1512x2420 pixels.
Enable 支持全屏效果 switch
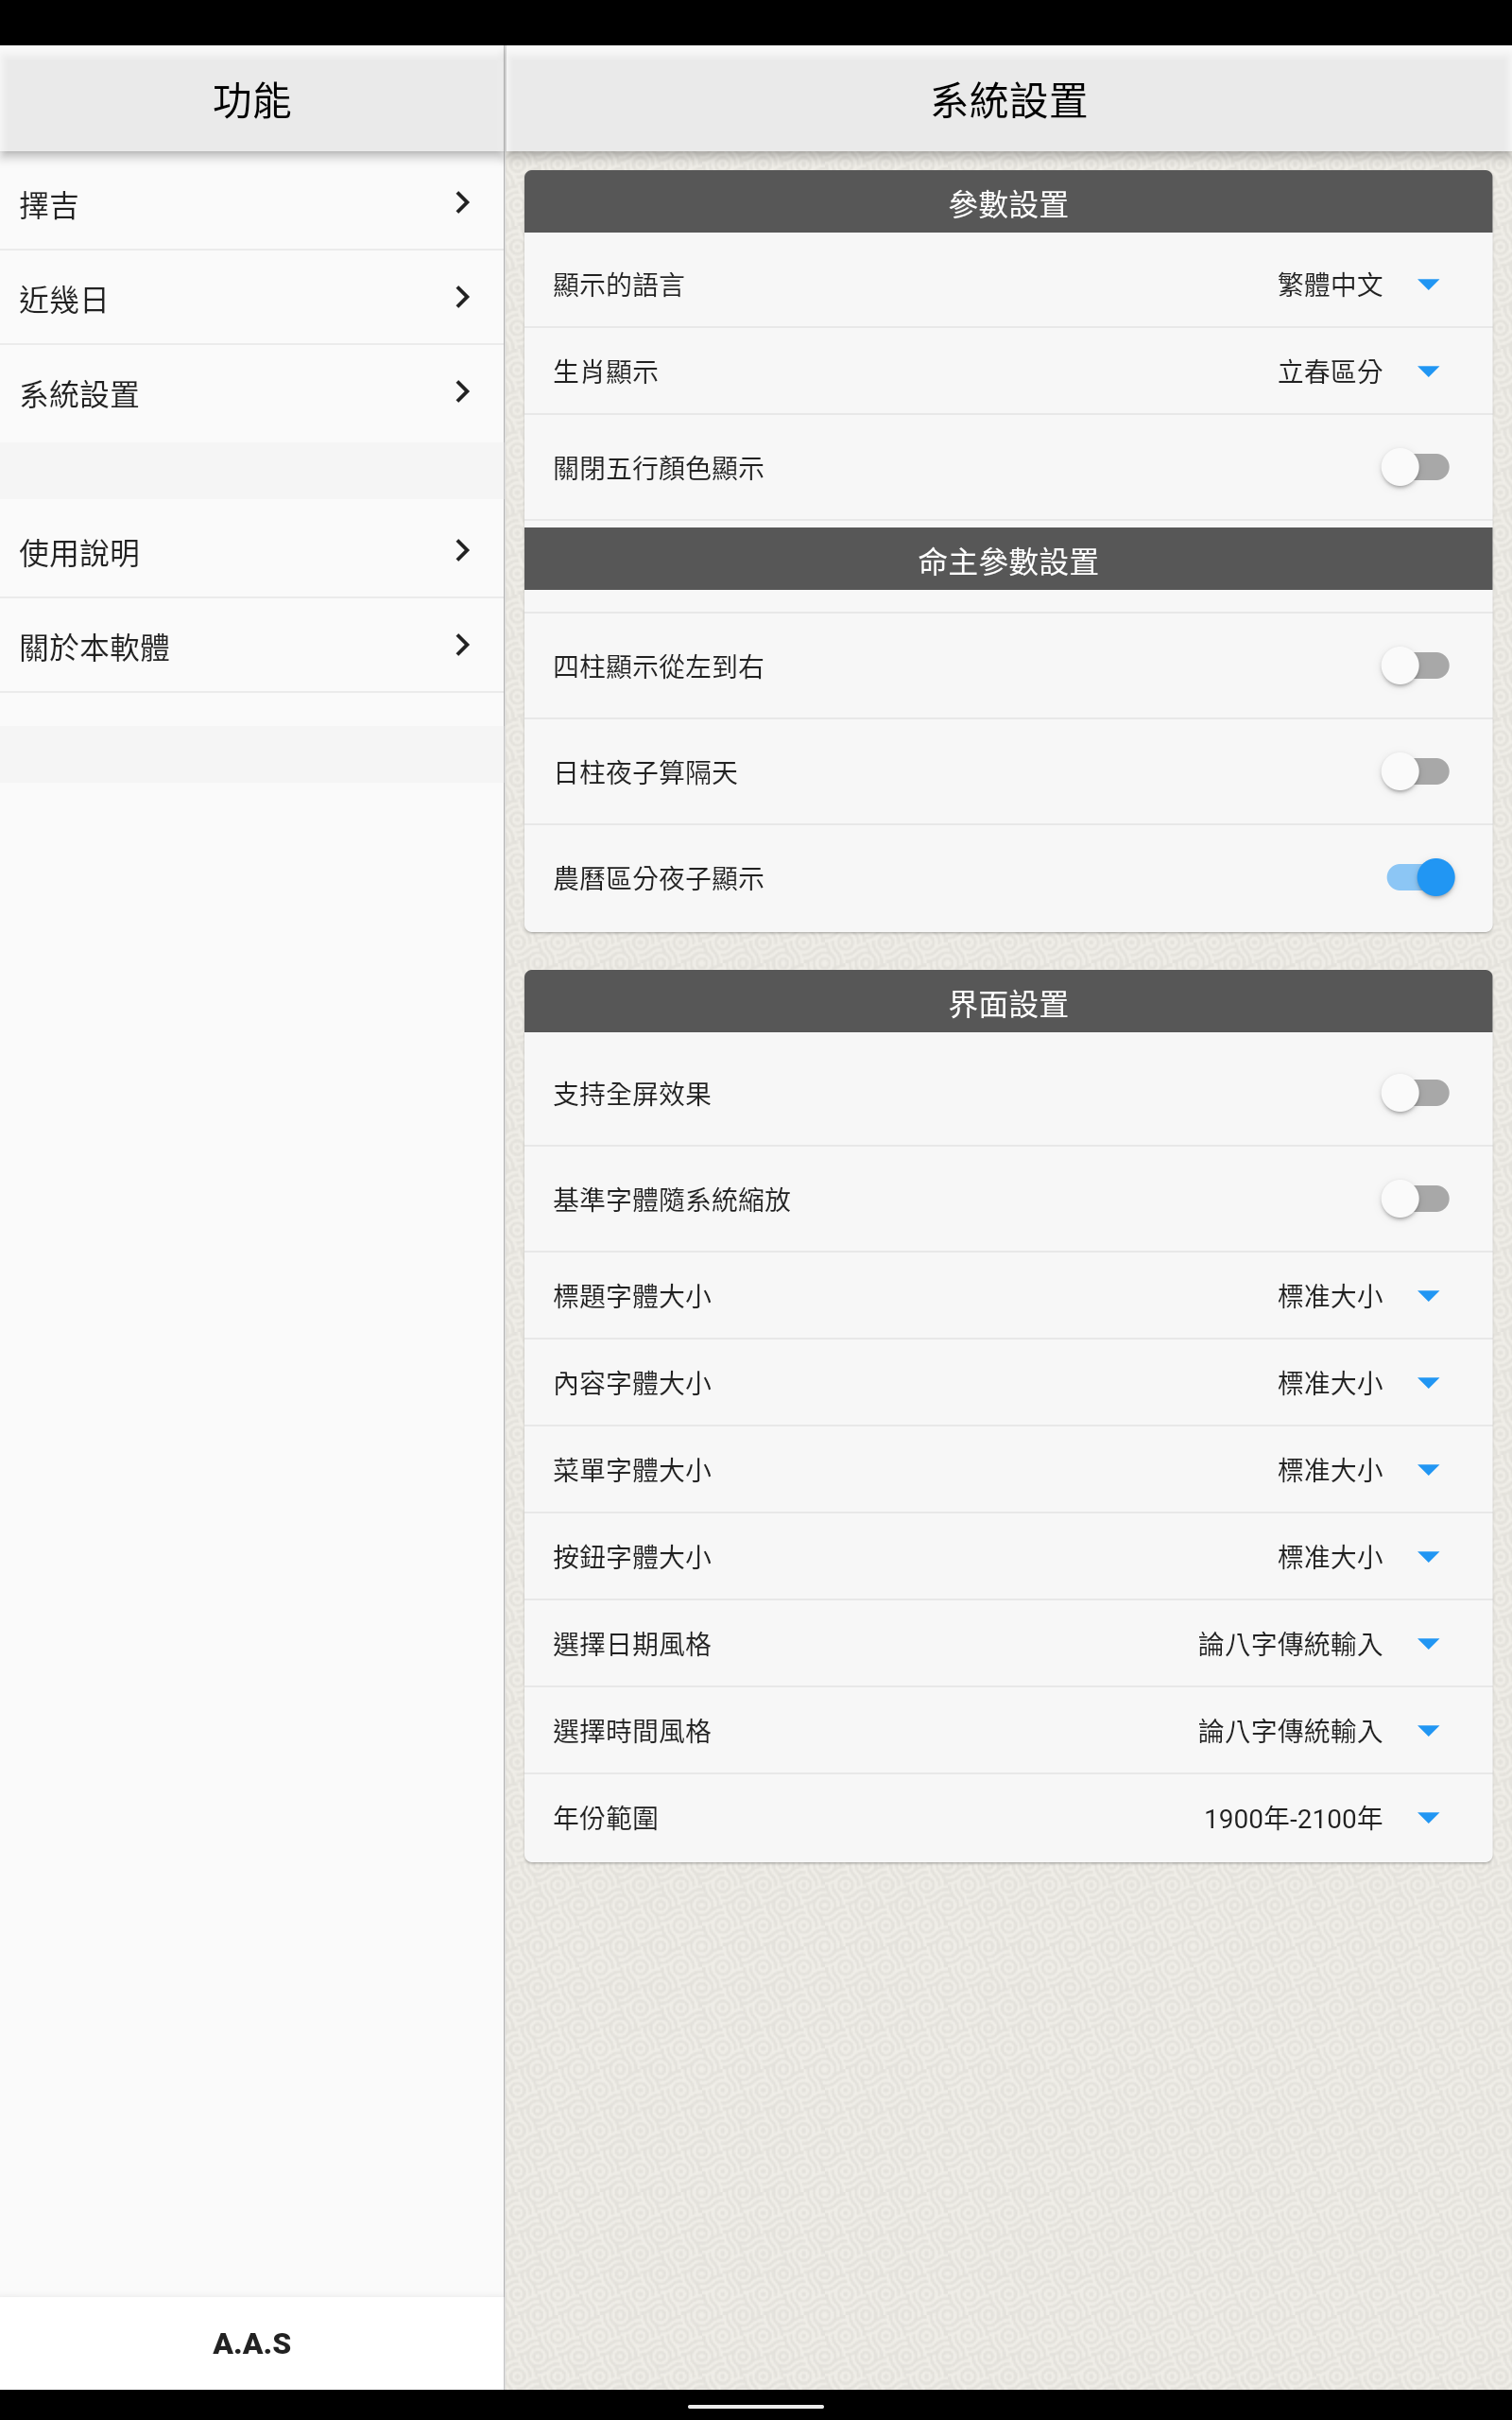[x=1415, y=1093]
